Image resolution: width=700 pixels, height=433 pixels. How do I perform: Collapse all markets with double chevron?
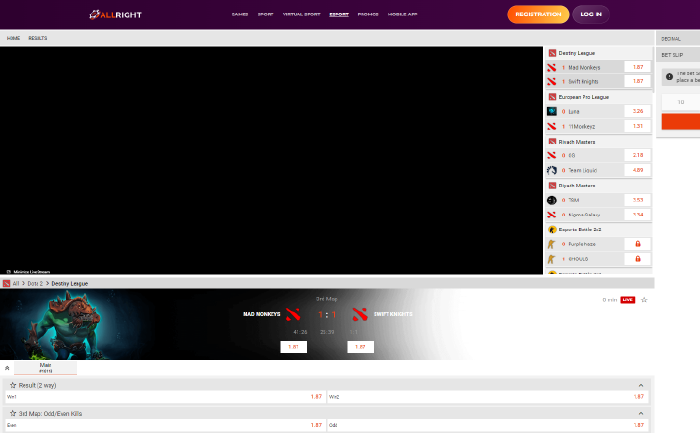coord(7,368)
